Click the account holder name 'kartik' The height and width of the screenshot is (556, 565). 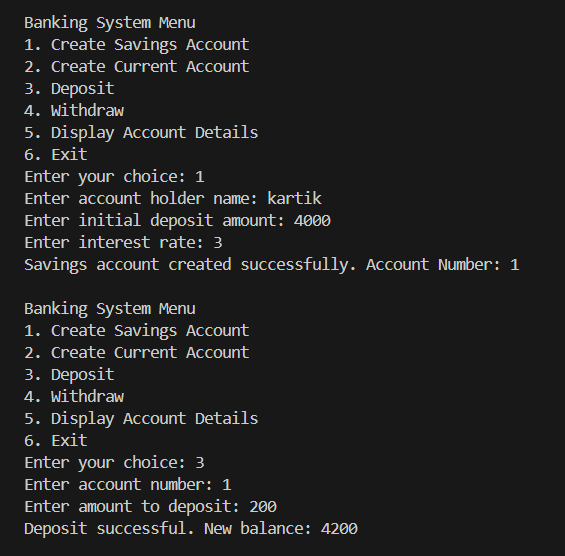point(294,199)
